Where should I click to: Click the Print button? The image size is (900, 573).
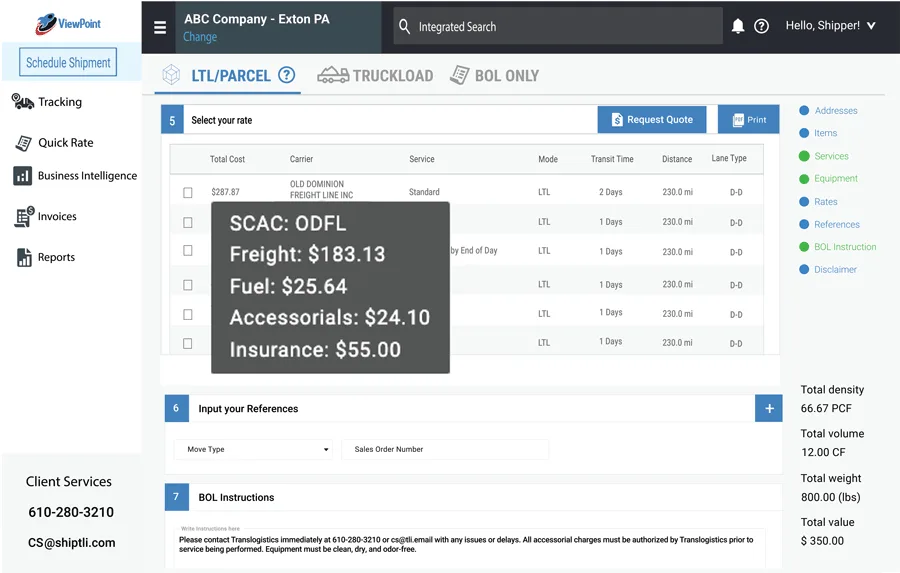[748, 119]
